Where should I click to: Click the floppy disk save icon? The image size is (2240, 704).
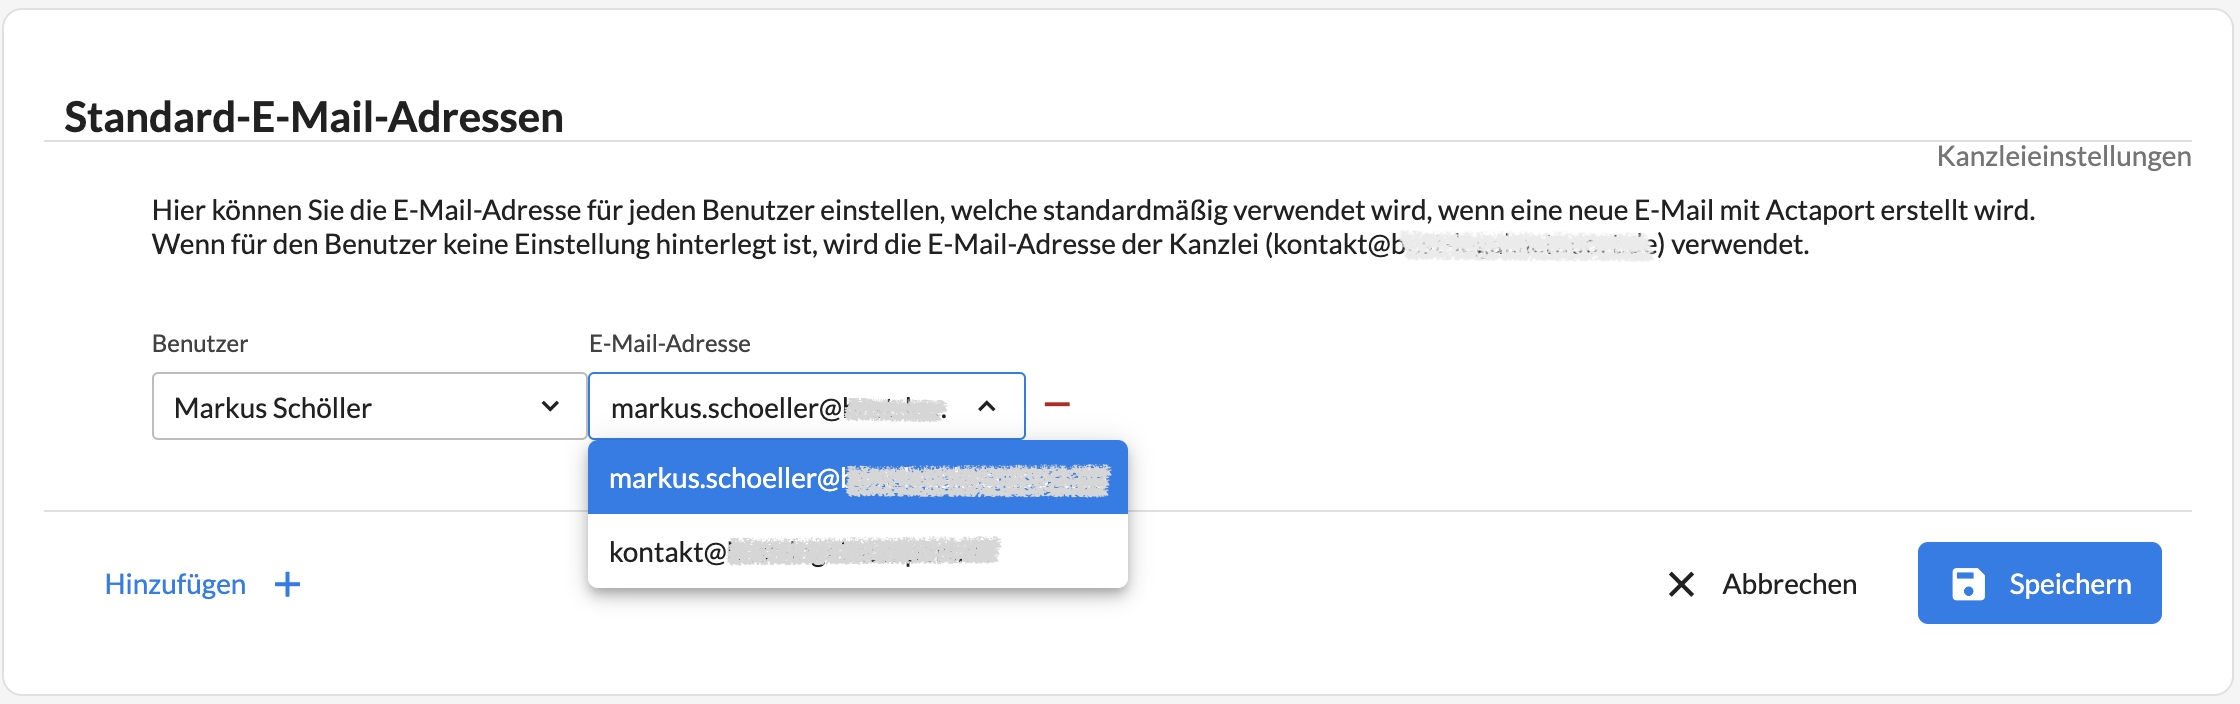click(x=1968, y=584)
